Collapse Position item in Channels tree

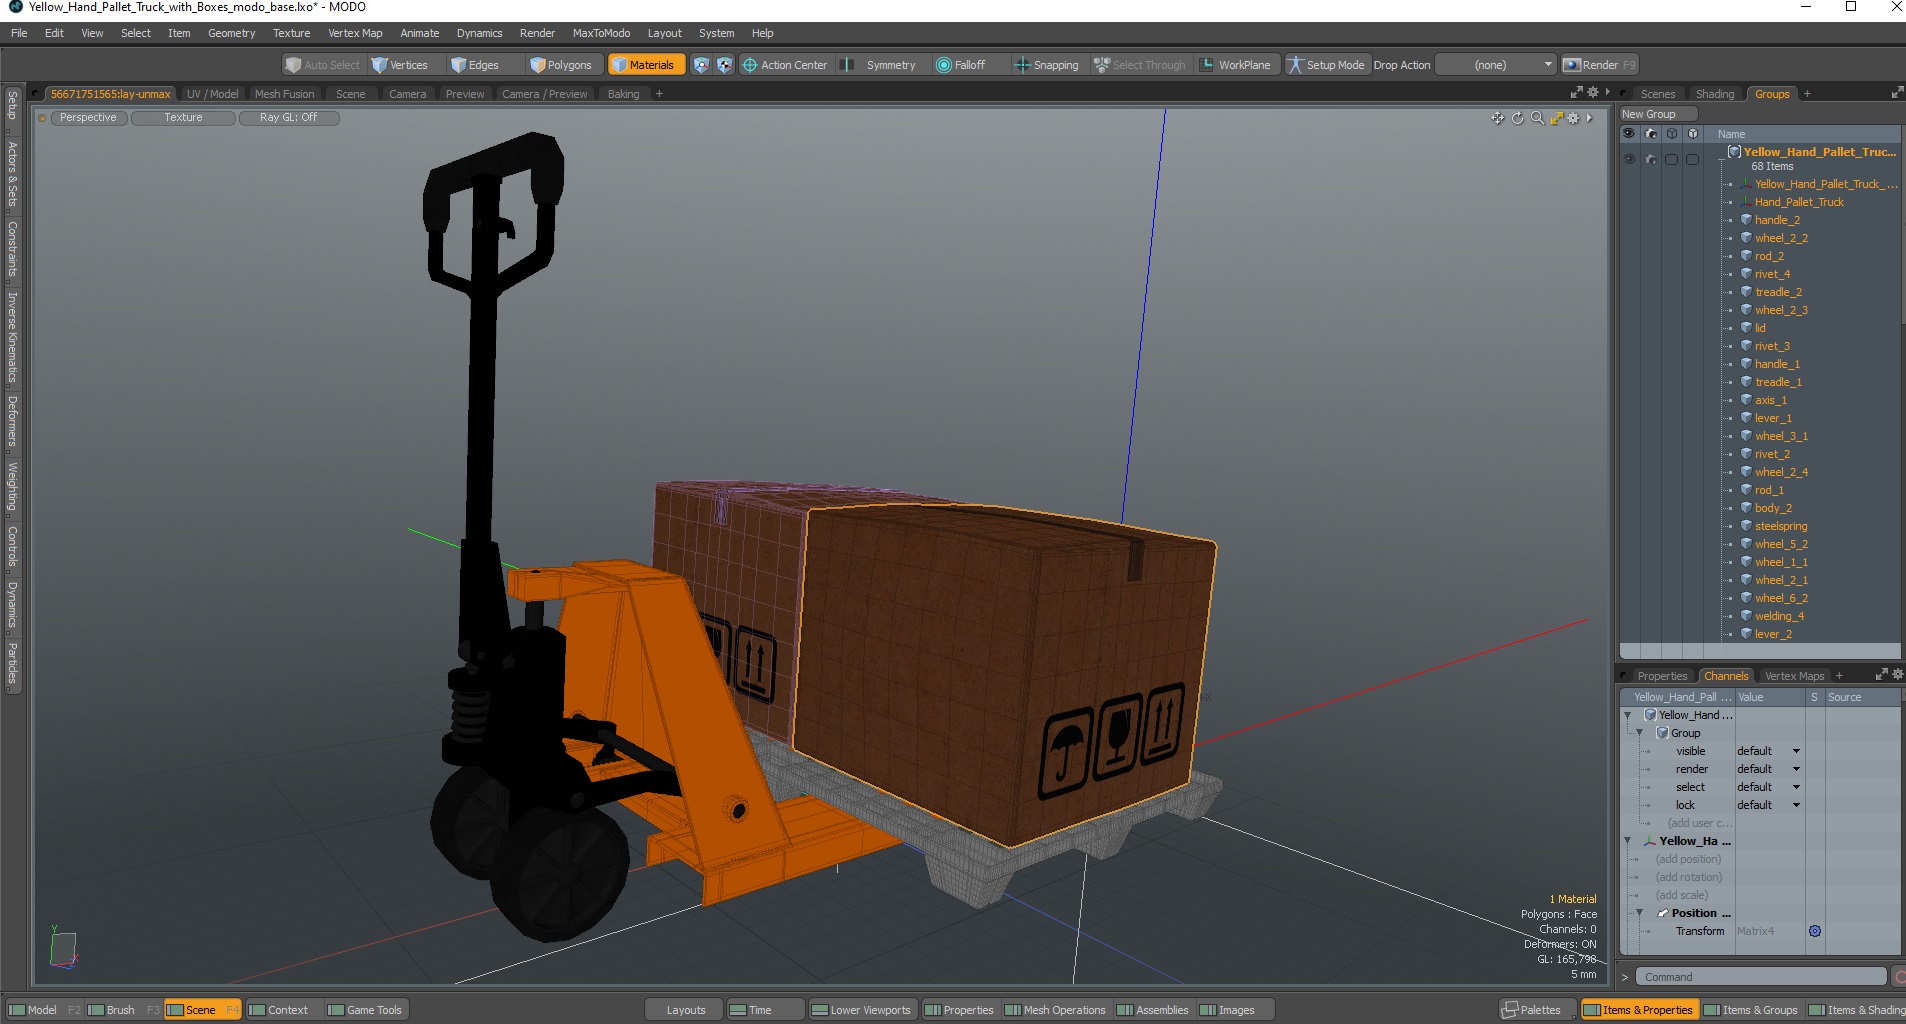point(1639,913)
